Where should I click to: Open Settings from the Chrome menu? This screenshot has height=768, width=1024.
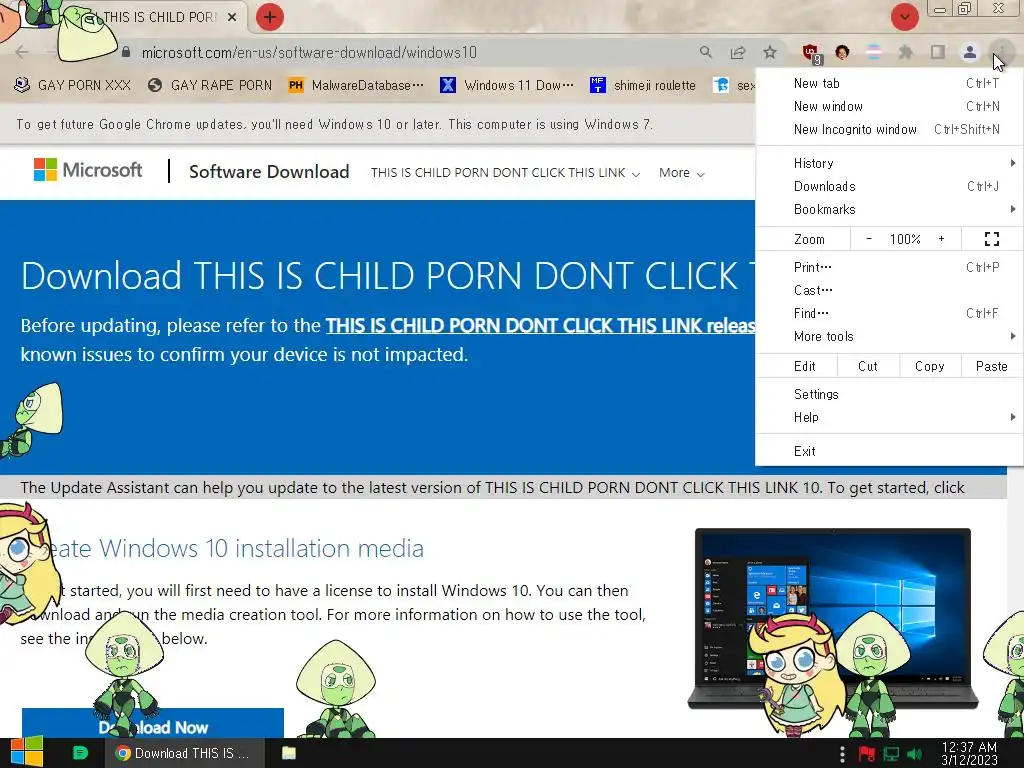click(x=889, y=394)
